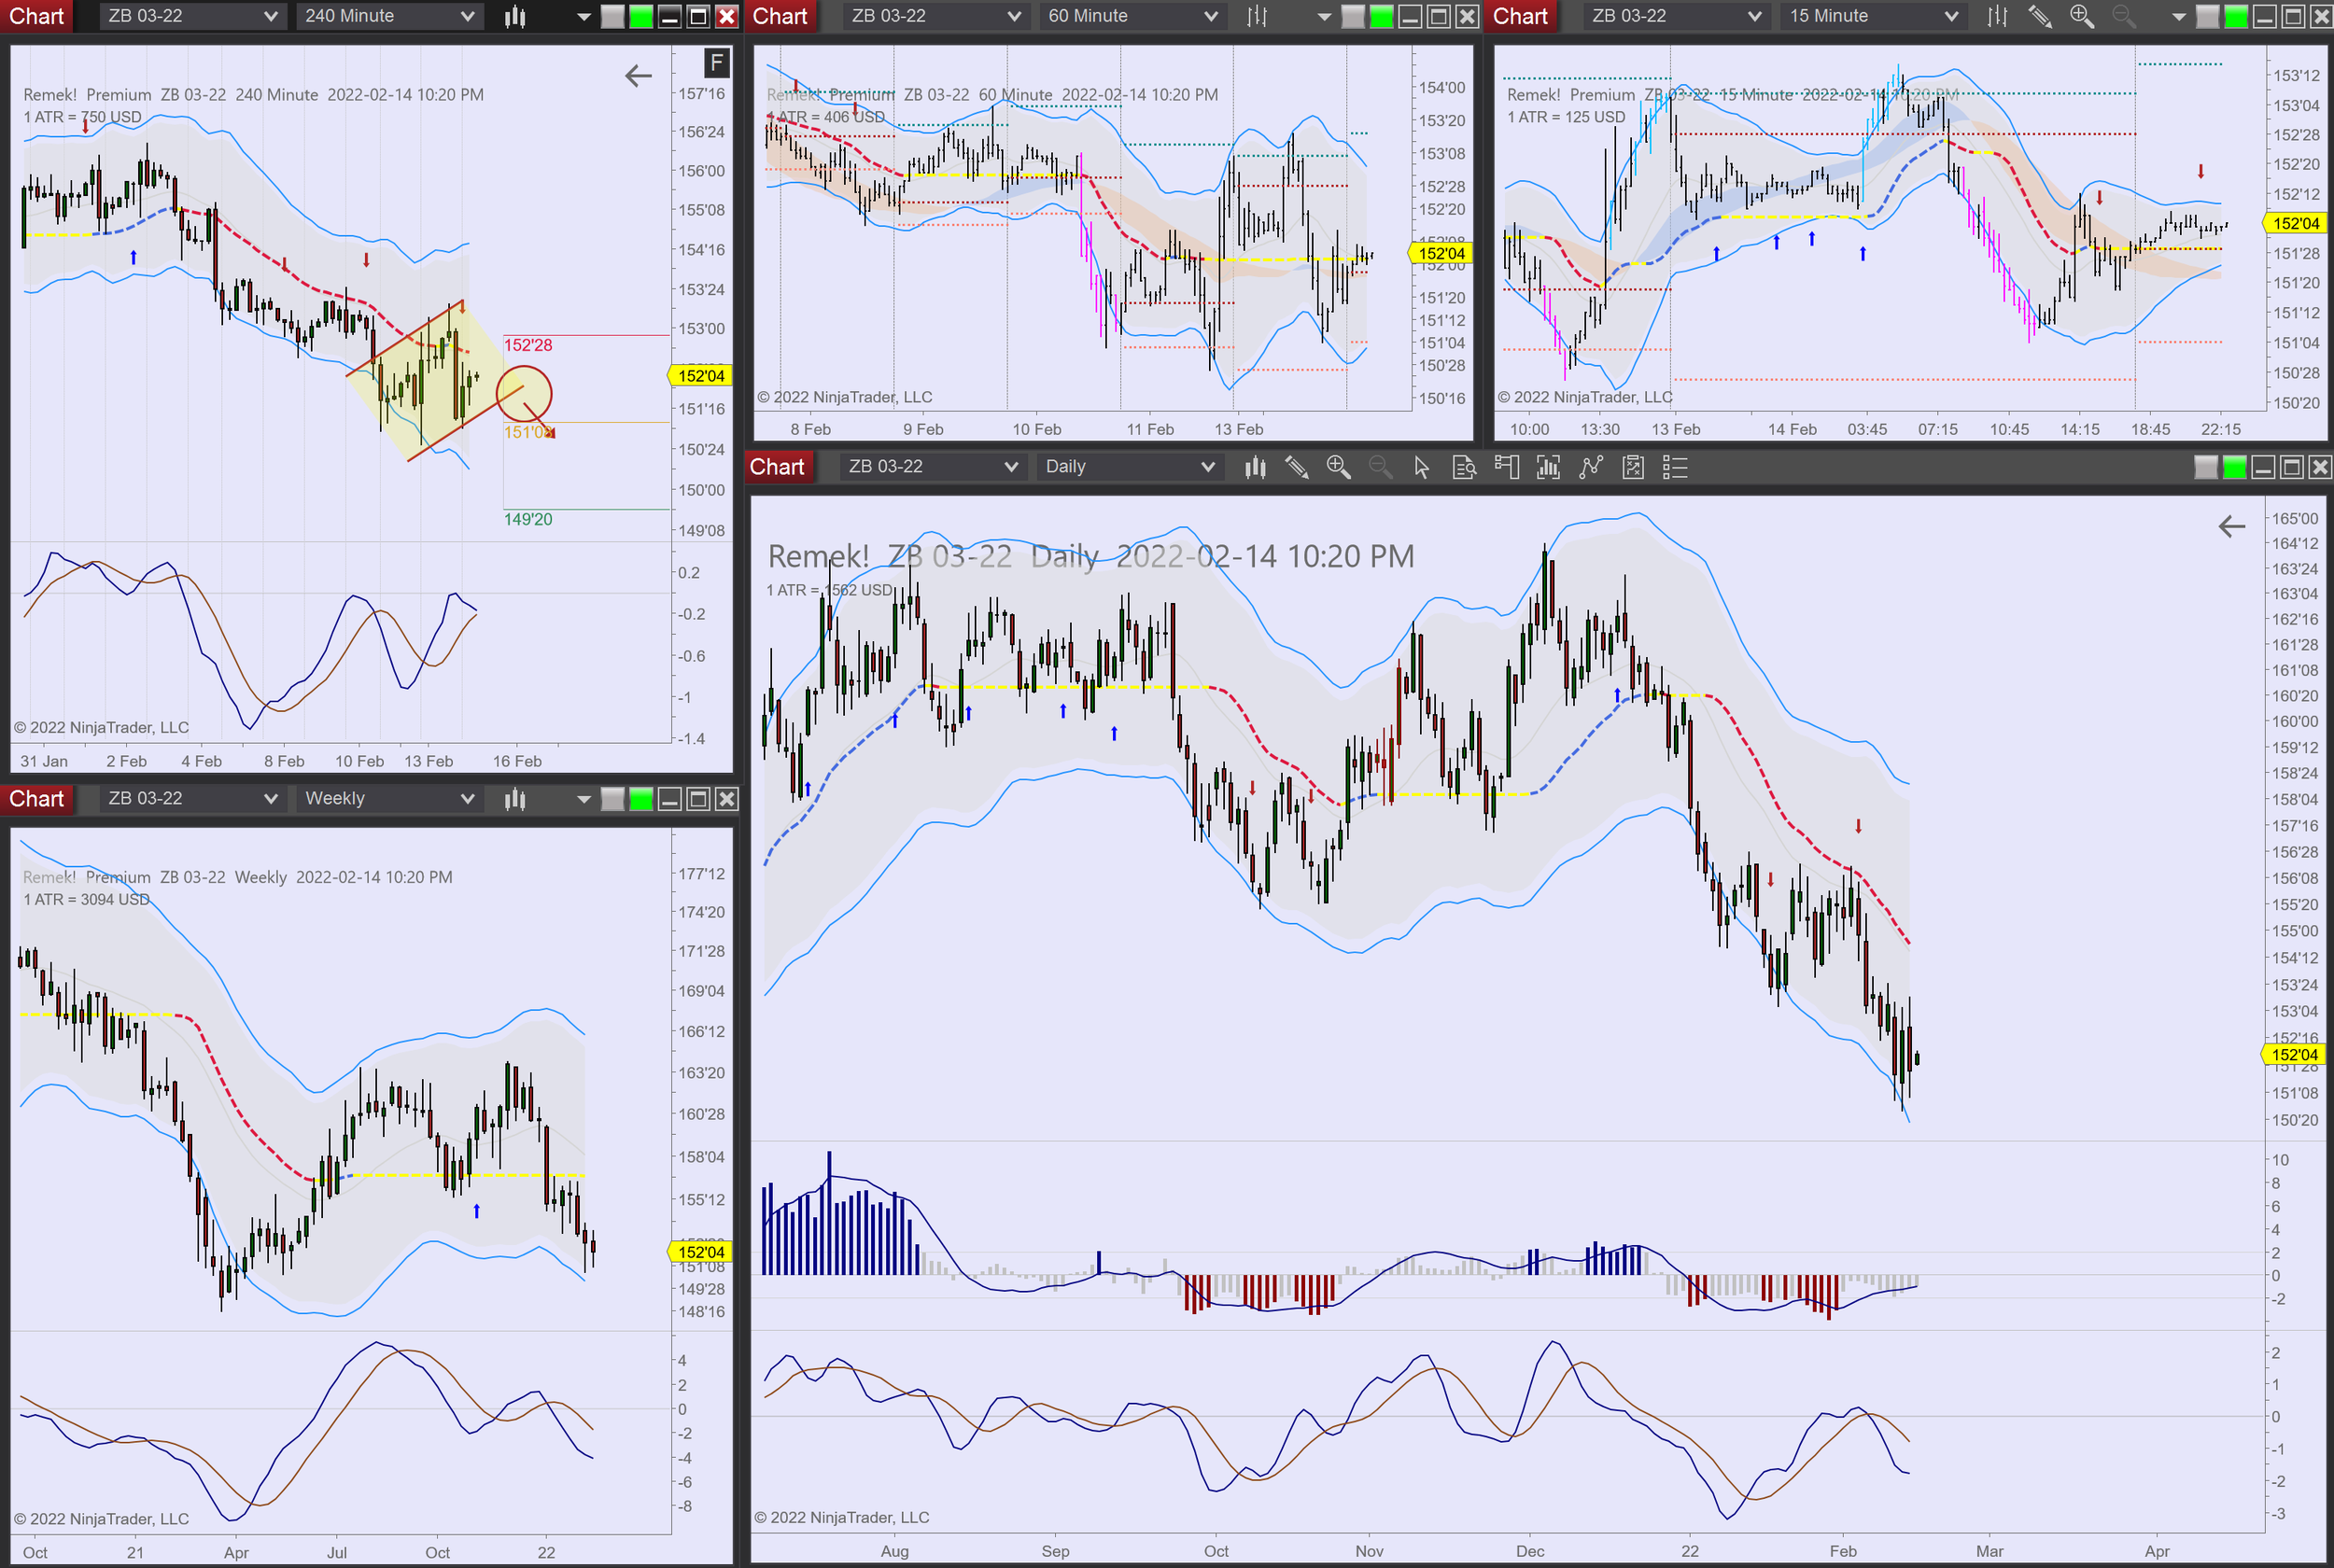
Task: Click the Chart tab of the Weekly window
Action: pos(37,798)
